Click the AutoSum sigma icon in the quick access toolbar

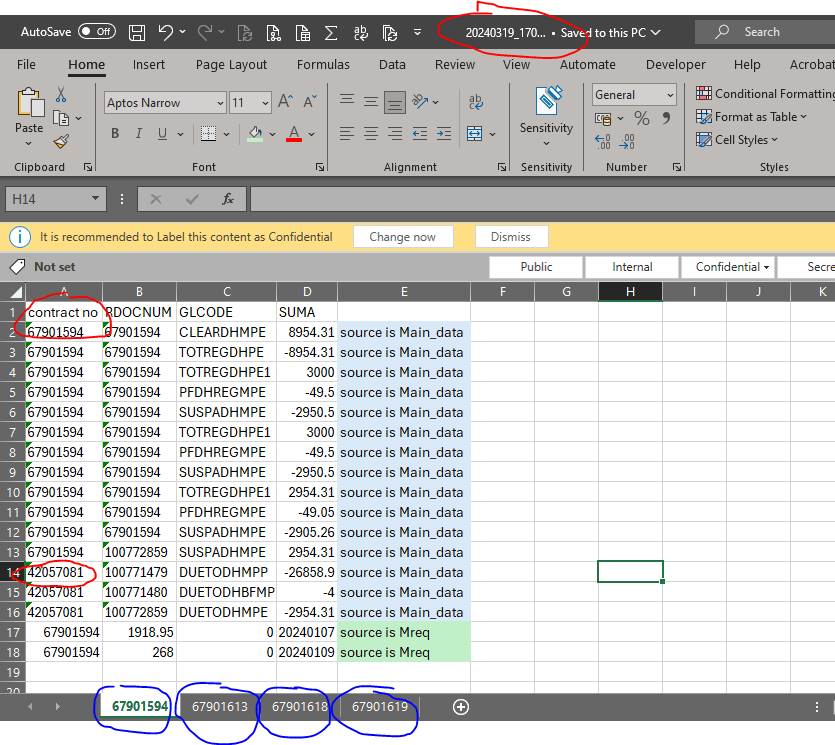point(331,32)
